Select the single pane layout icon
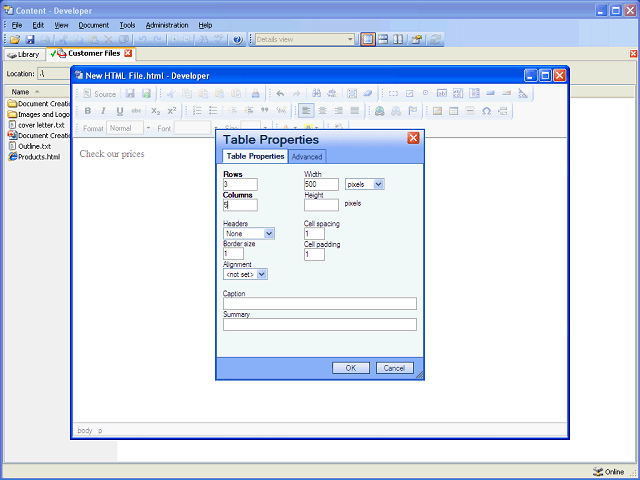 [x=368, y=40]
